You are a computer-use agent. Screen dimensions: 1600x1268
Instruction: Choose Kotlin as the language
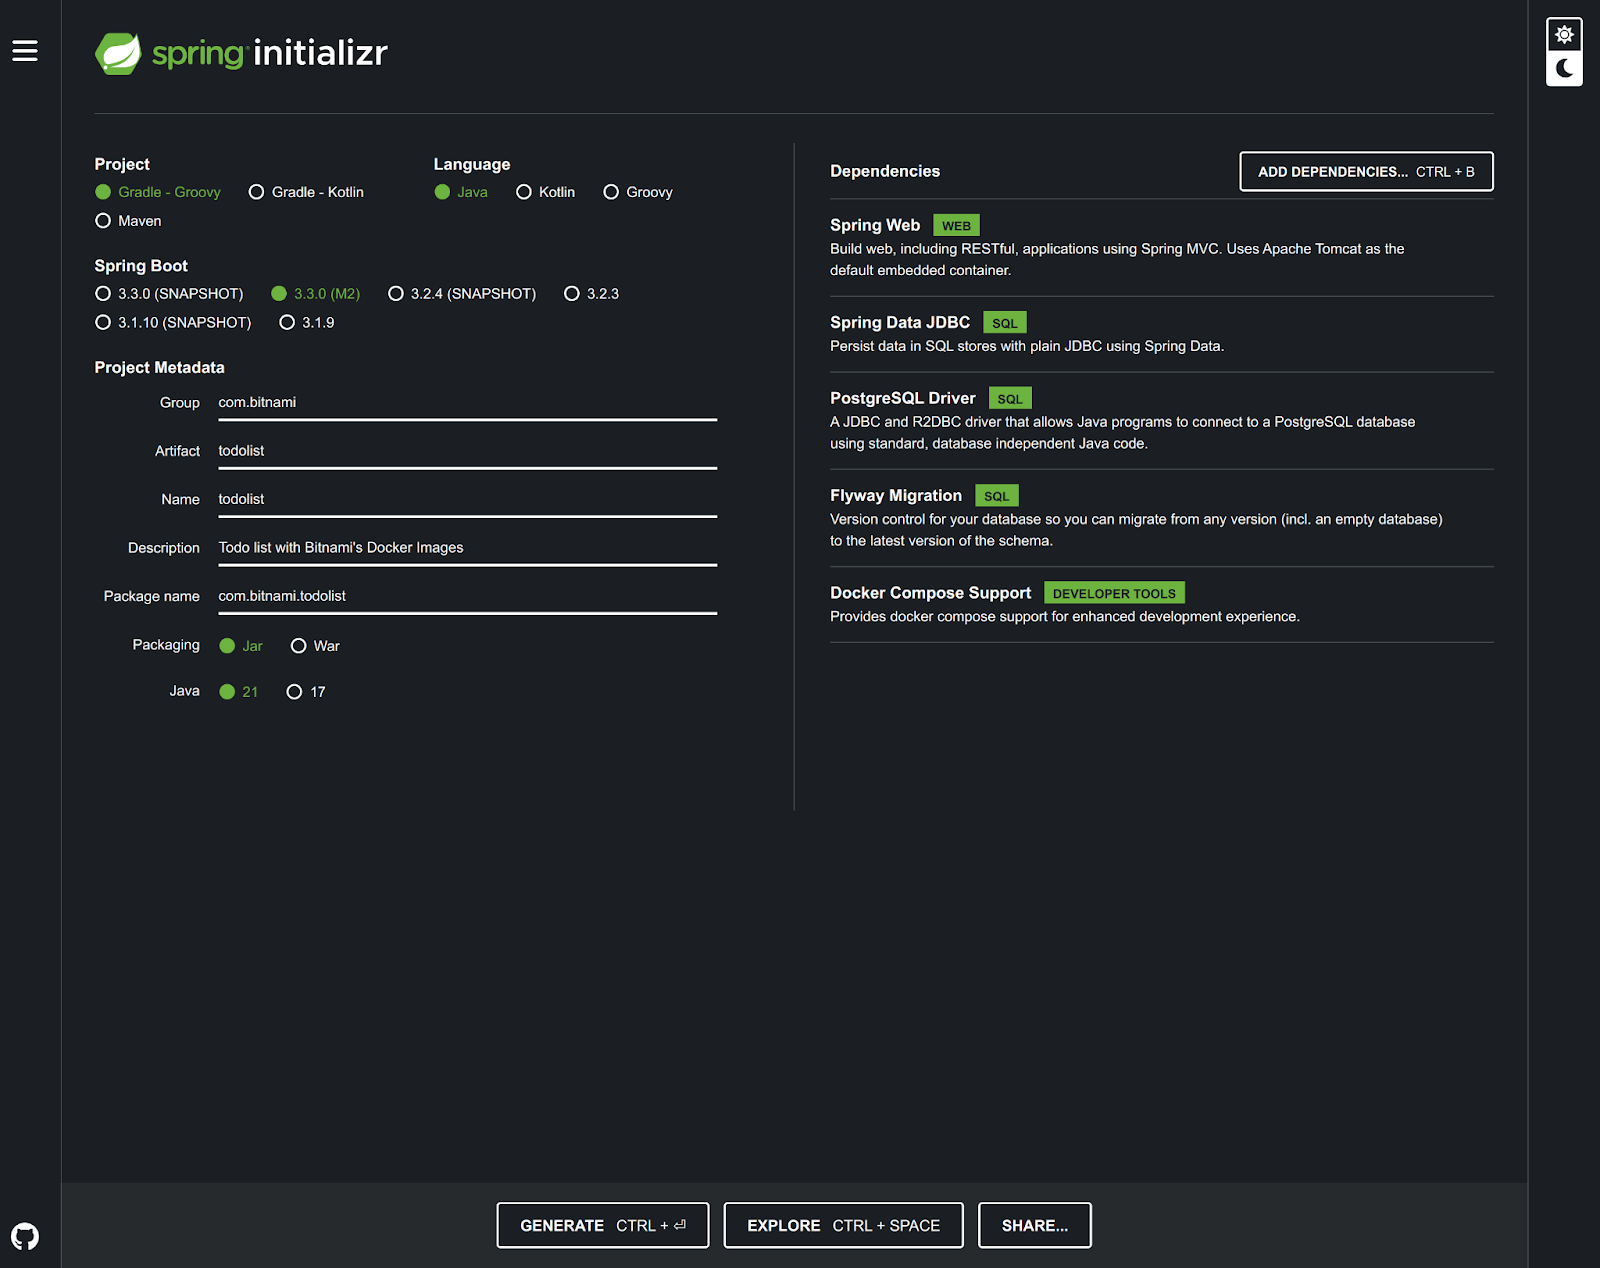[x=545, y=192]
